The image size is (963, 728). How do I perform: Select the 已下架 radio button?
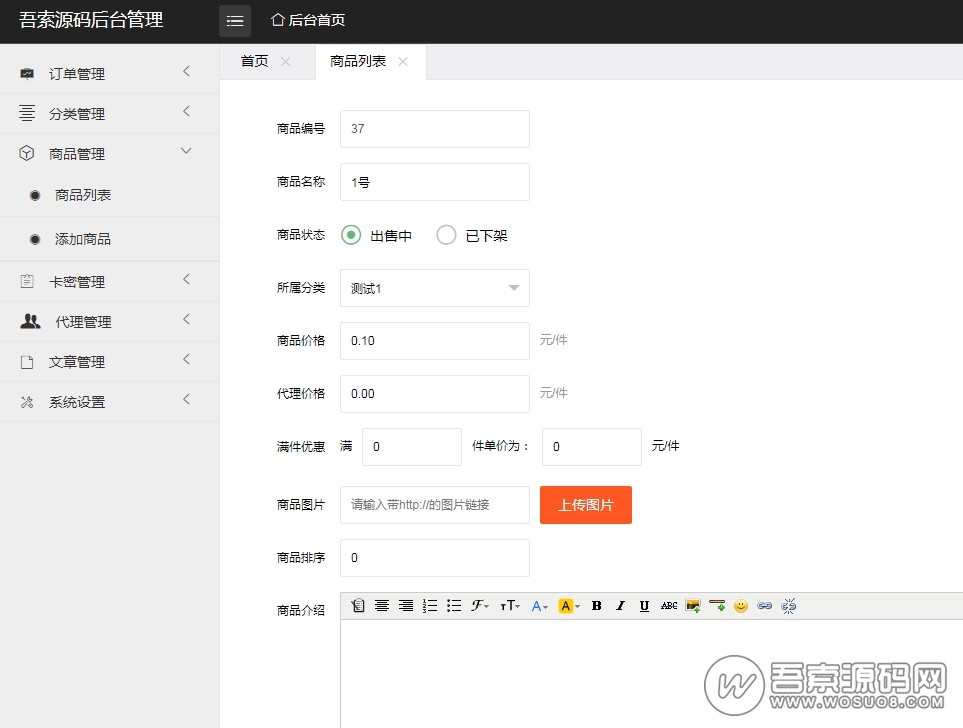click(x=446, y=235)
